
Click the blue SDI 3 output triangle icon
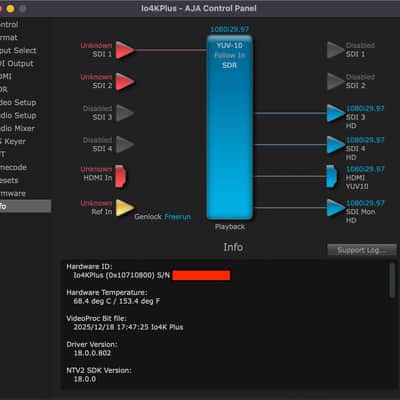pos(336,113)
